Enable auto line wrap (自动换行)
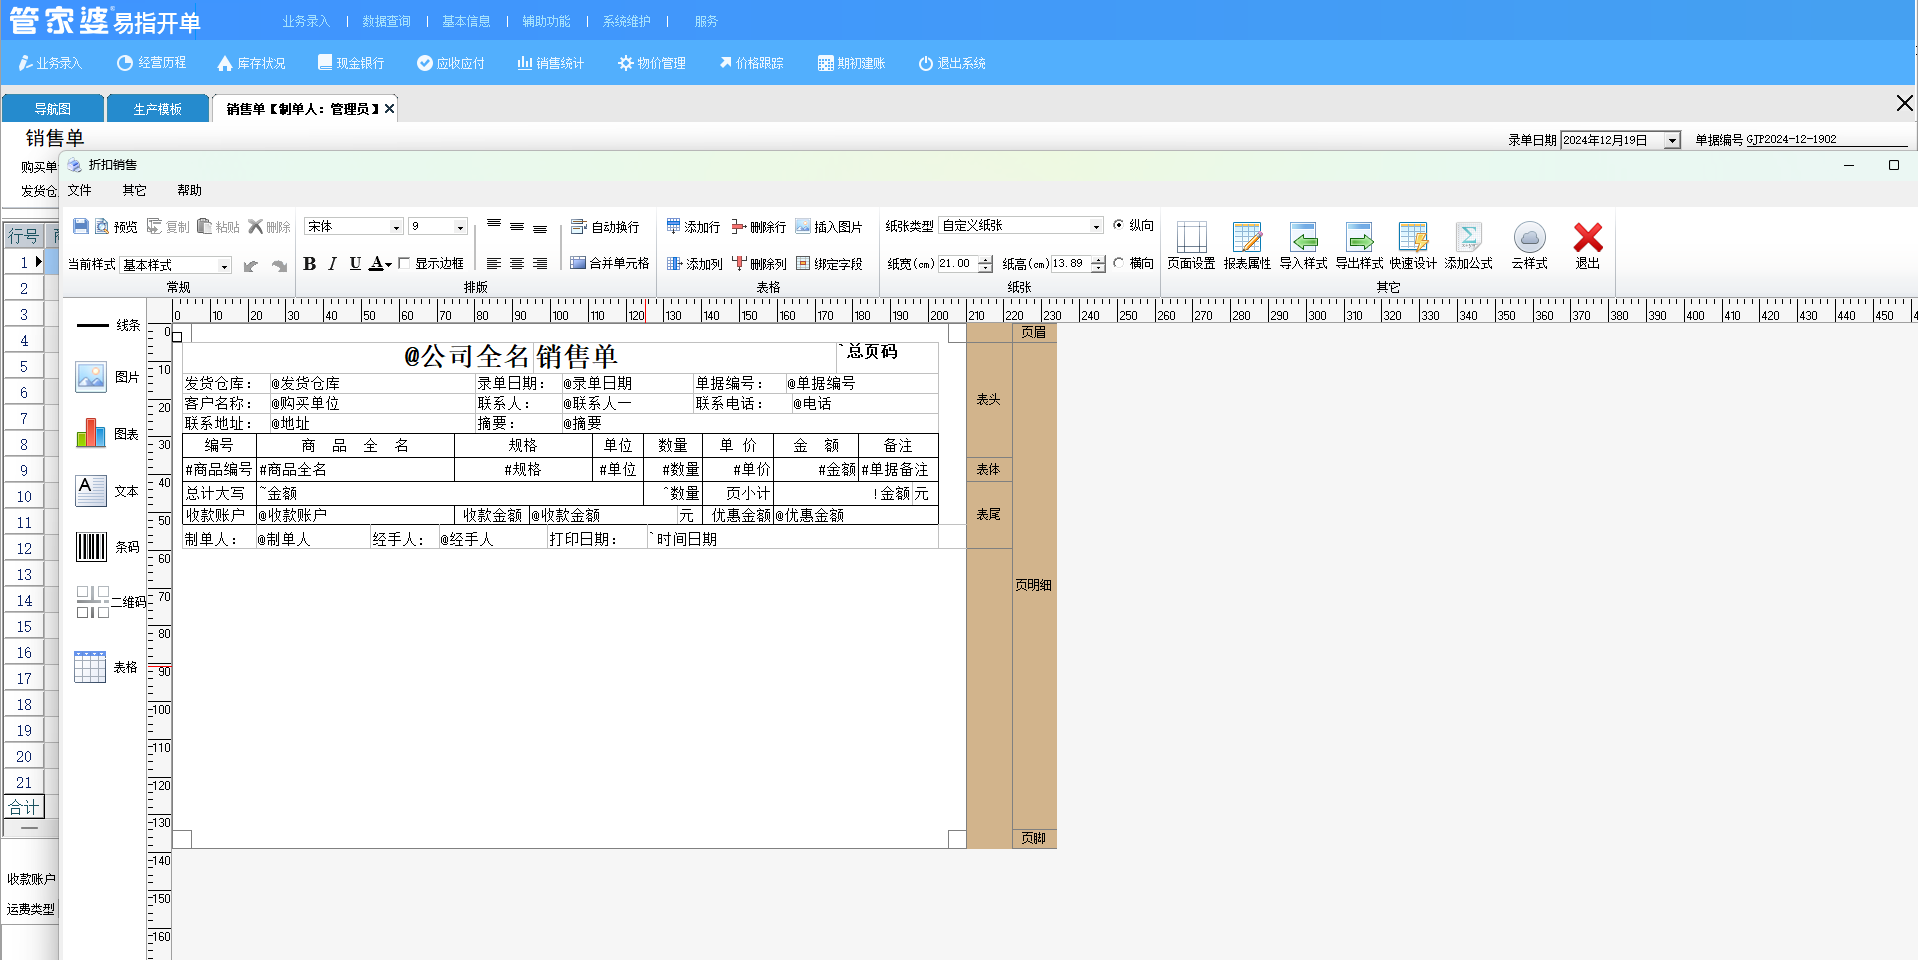Viewport: 1918px width, 960px height. point(605,227)
